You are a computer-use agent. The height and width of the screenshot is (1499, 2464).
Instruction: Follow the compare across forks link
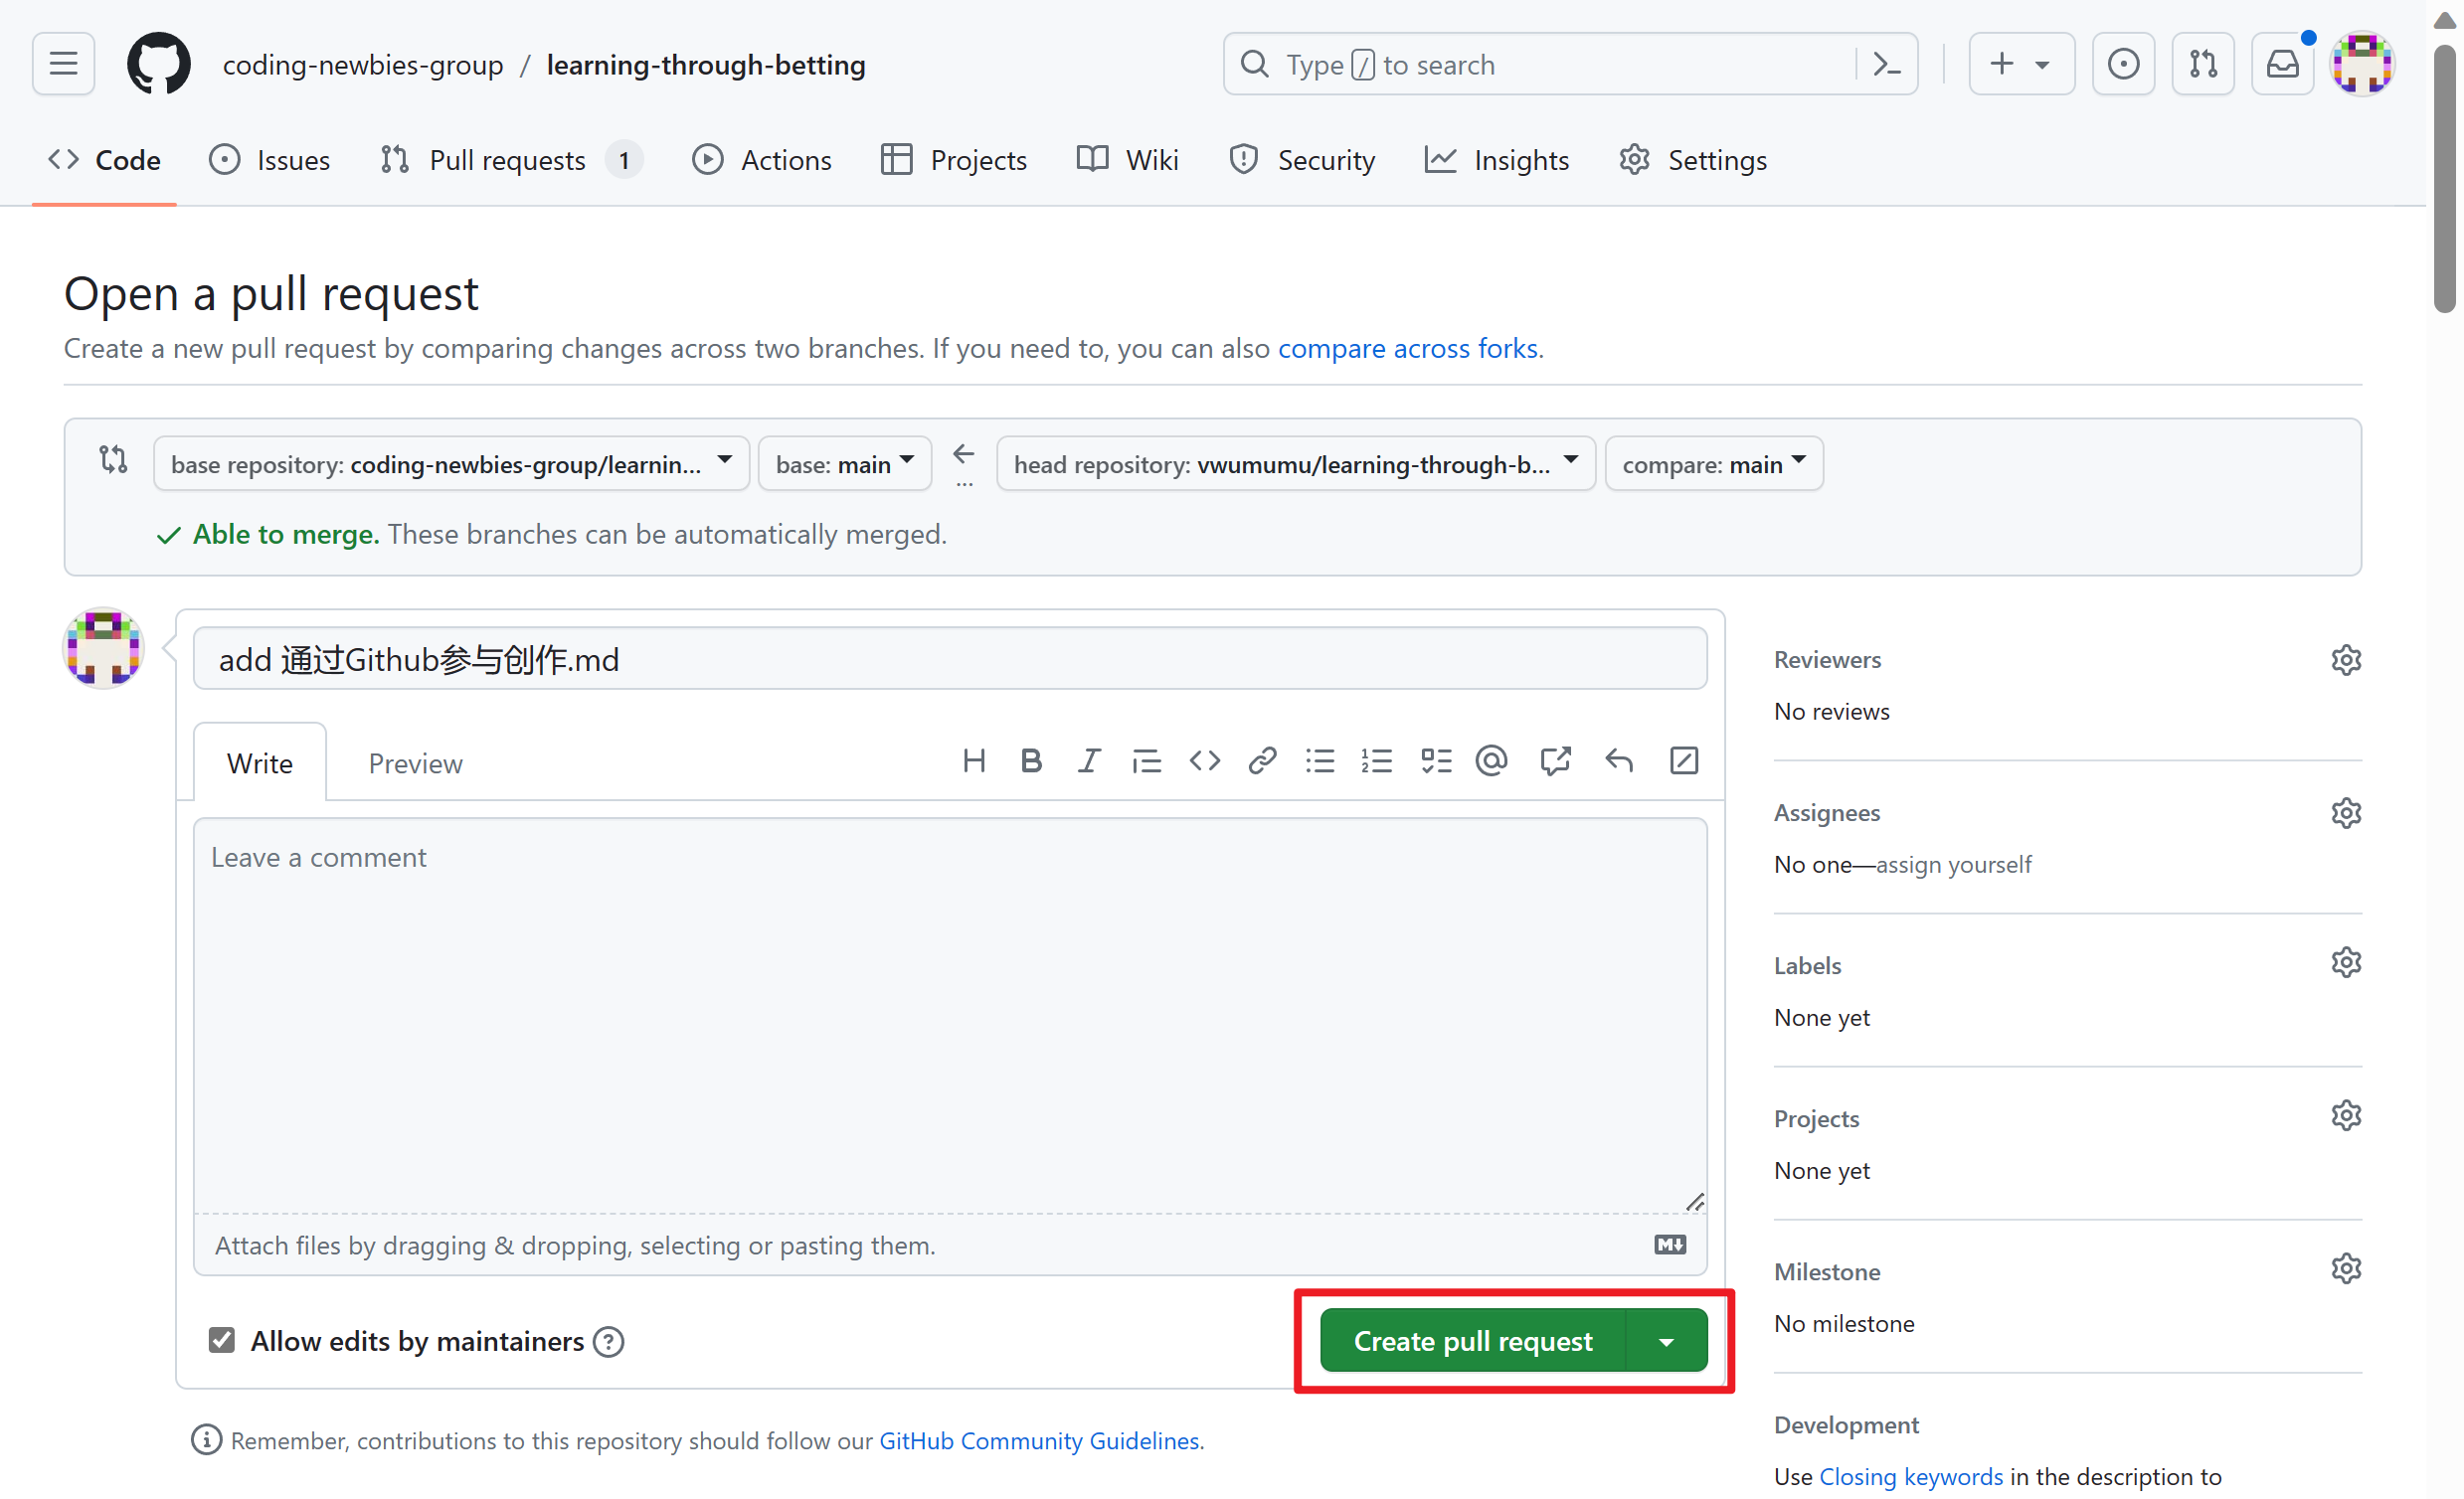click(x=1407, y=349)
